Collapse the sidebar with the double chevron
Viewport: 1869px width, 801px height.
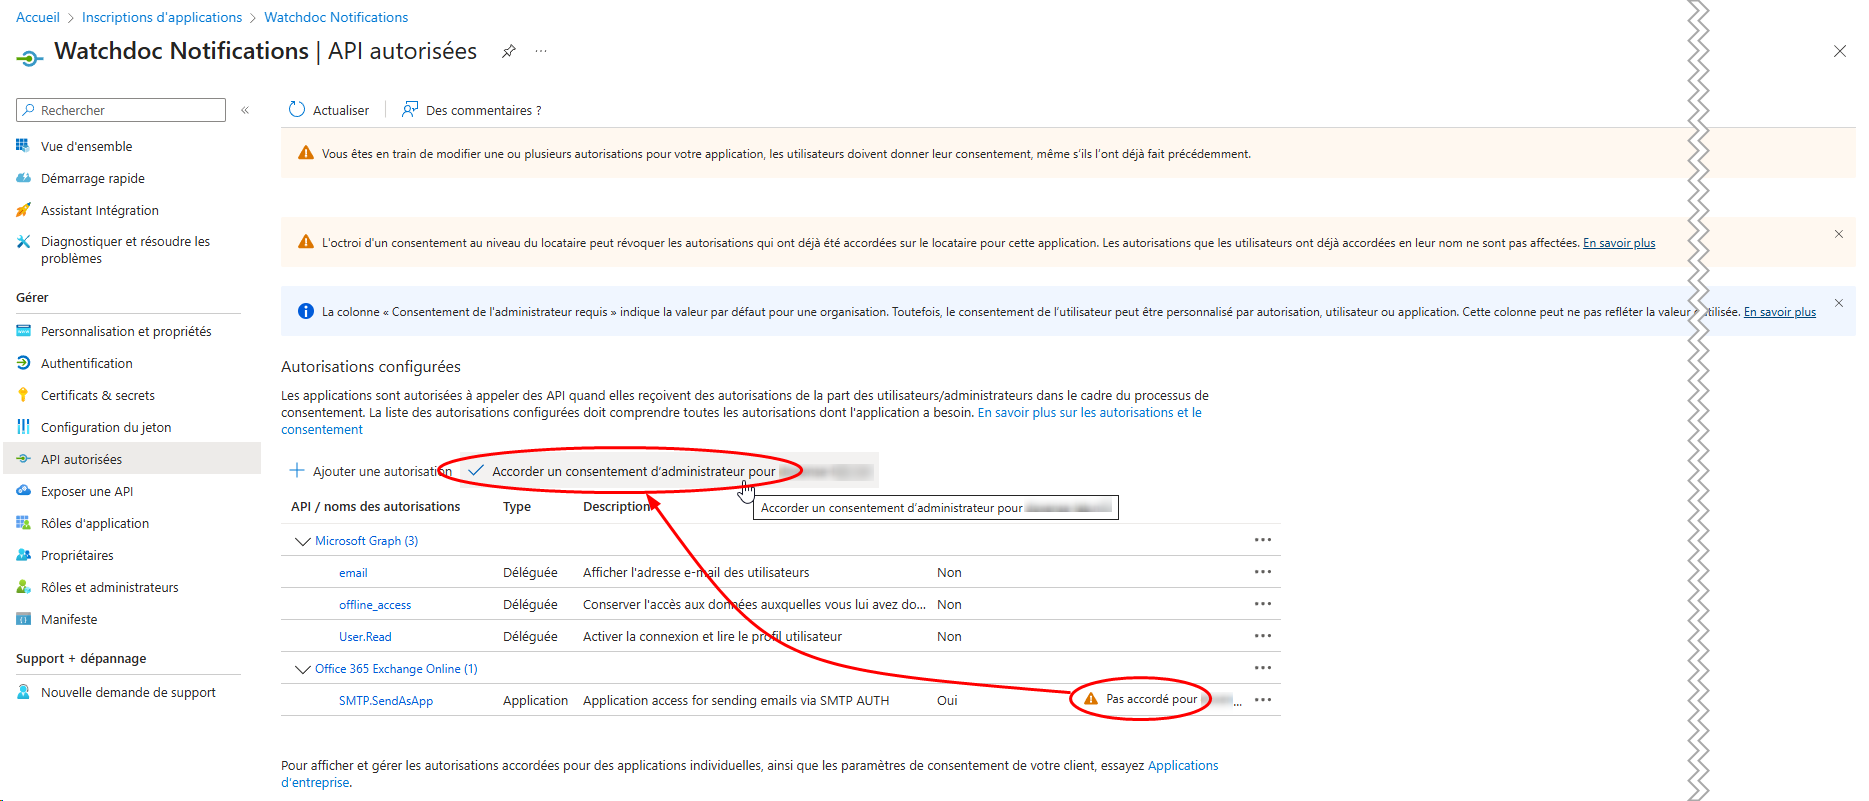245,110
